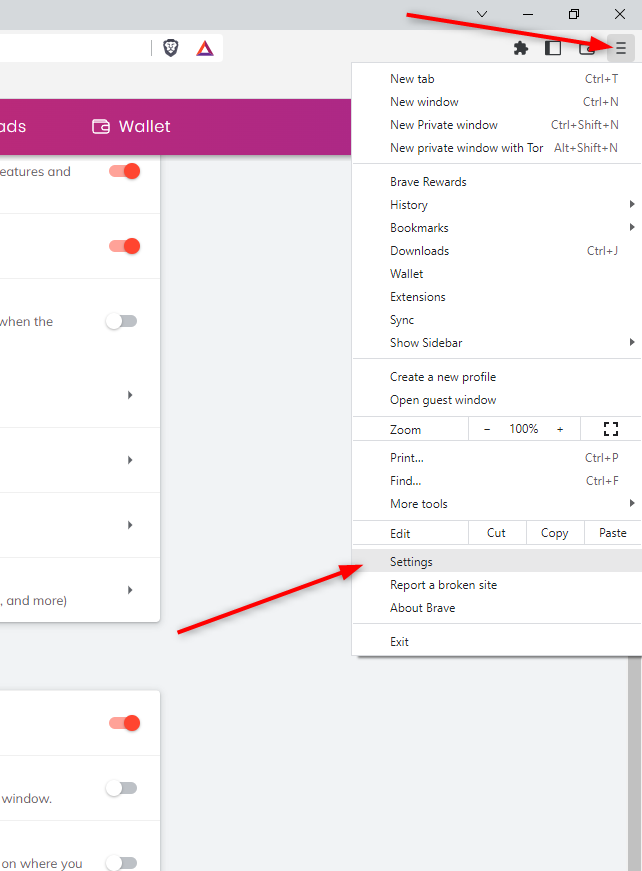642x871 pixels.
Task: Choose Report a broken site
Action: tap(496, 585)
